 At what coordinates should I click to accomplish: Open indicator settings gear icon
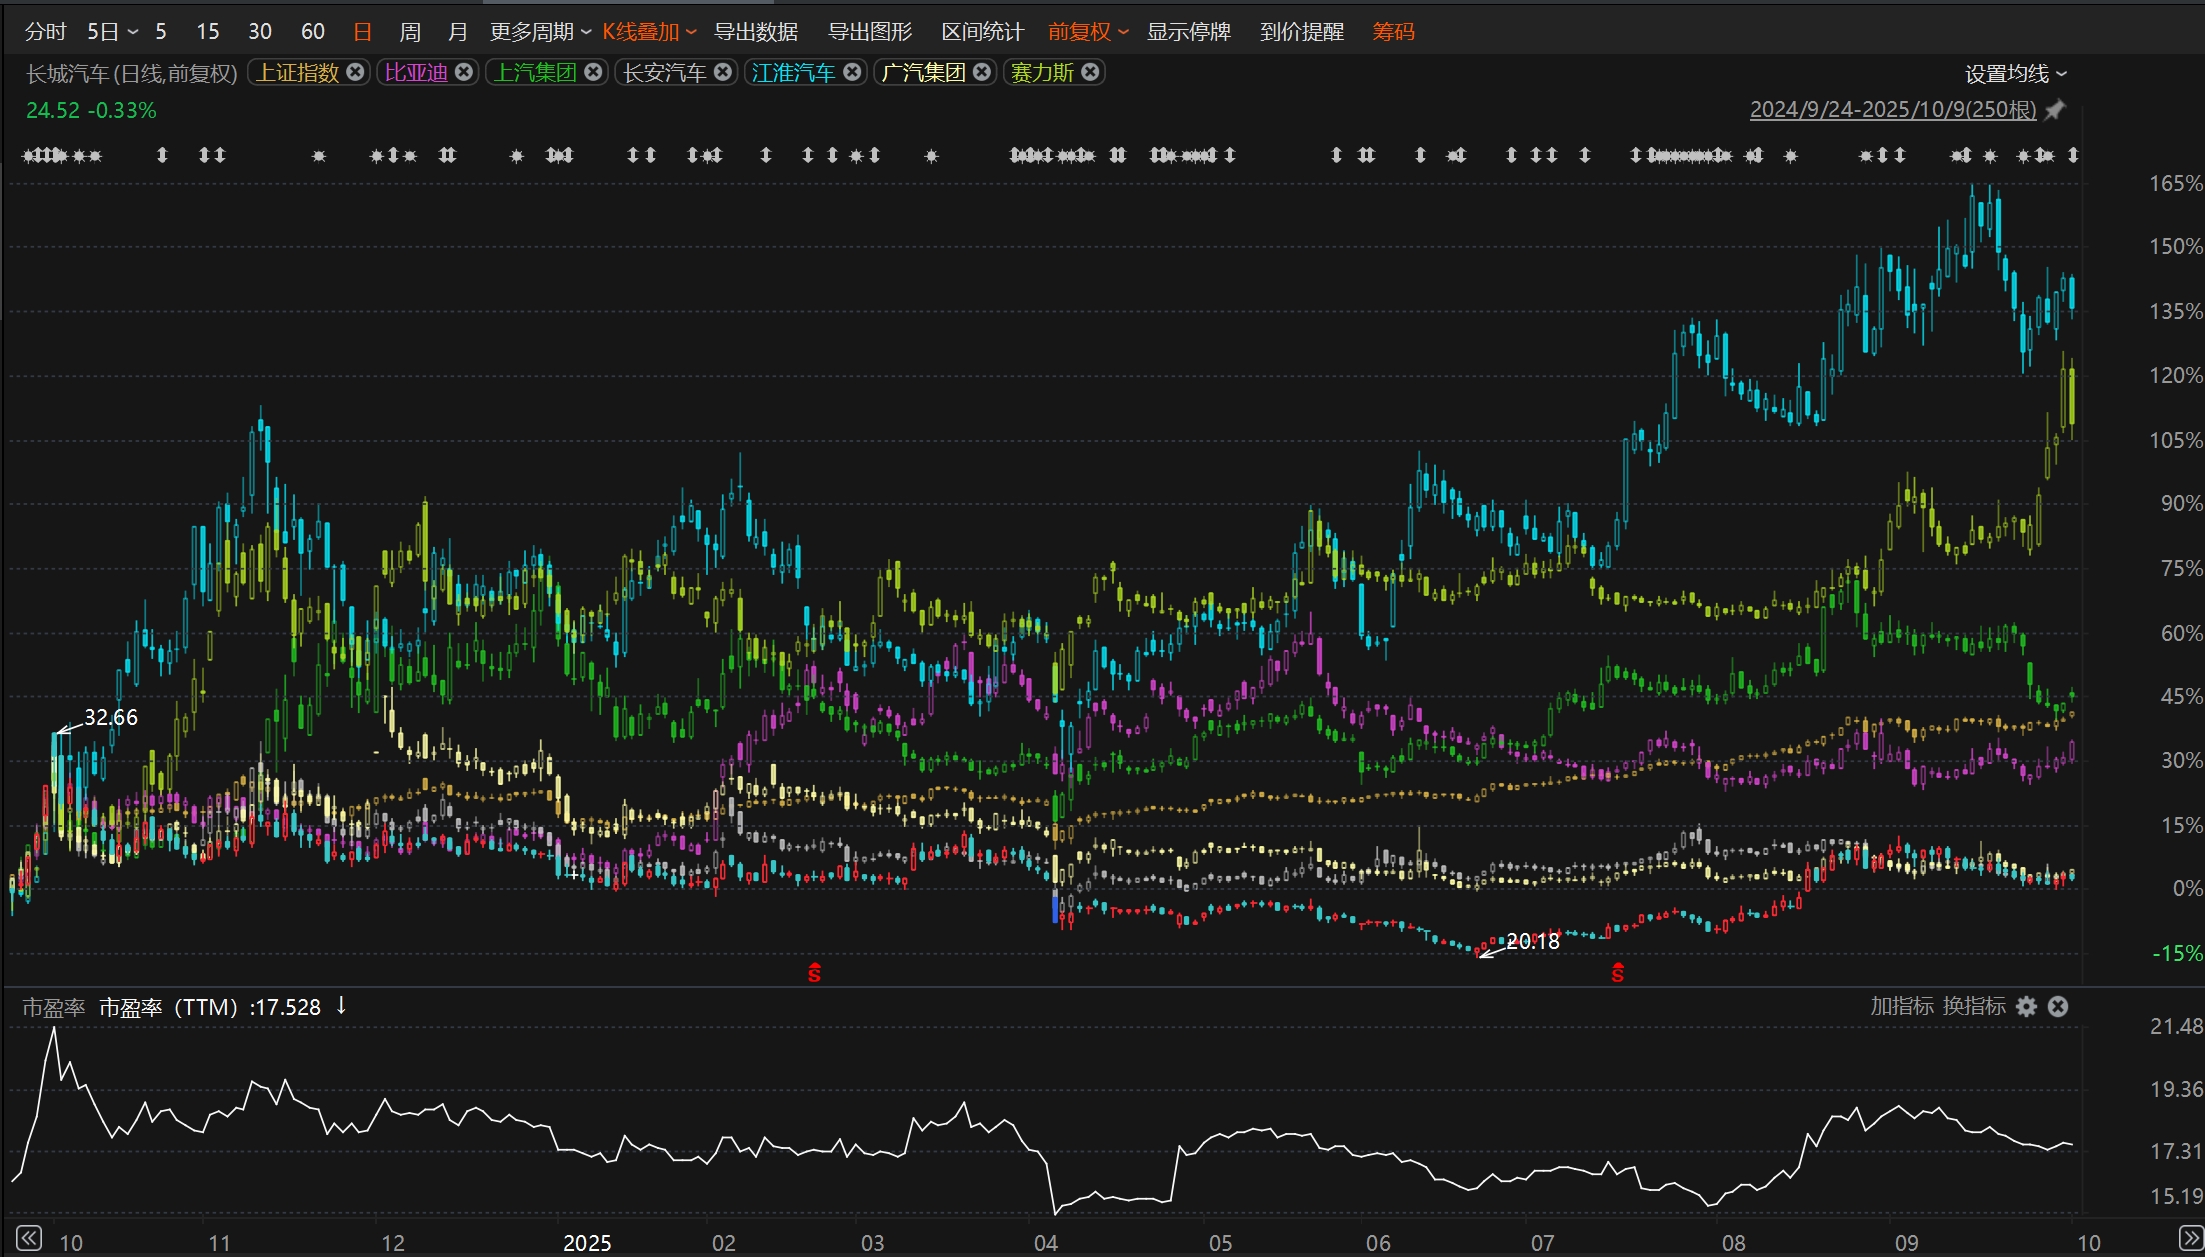point(2026,1006)
